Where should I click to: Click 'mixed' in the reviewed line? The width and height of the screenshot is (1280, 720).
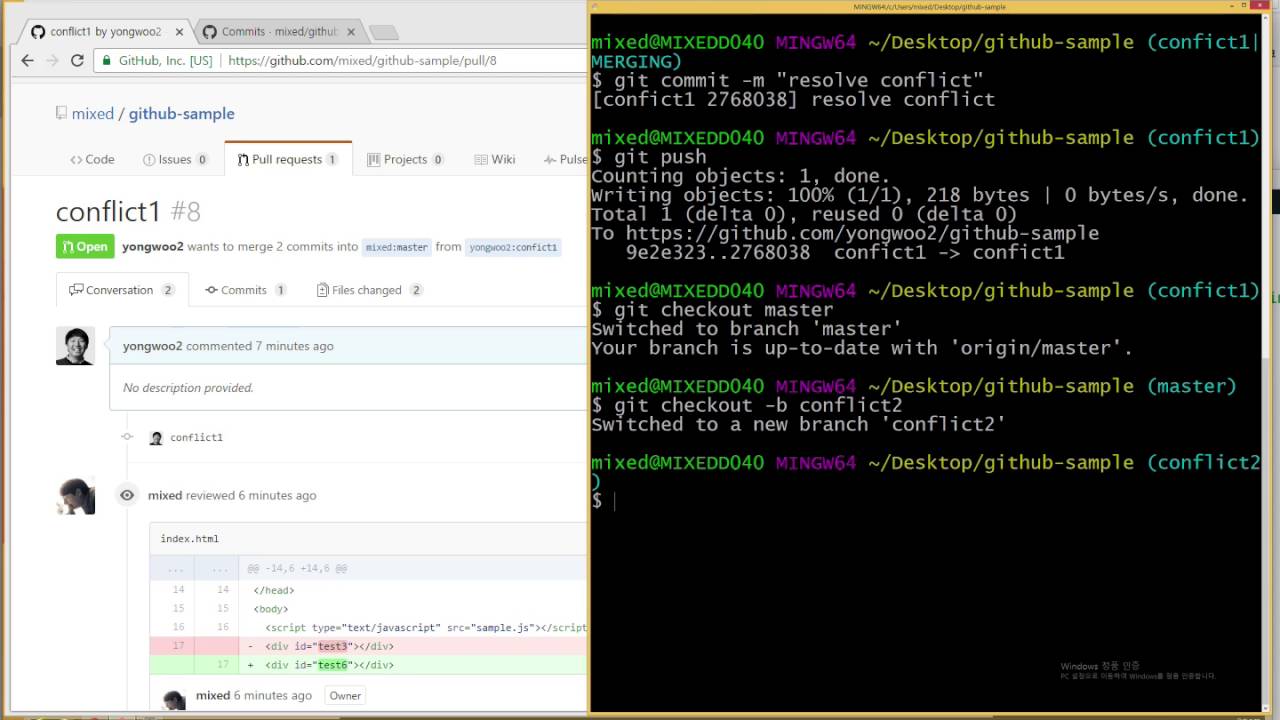point(165,495)
